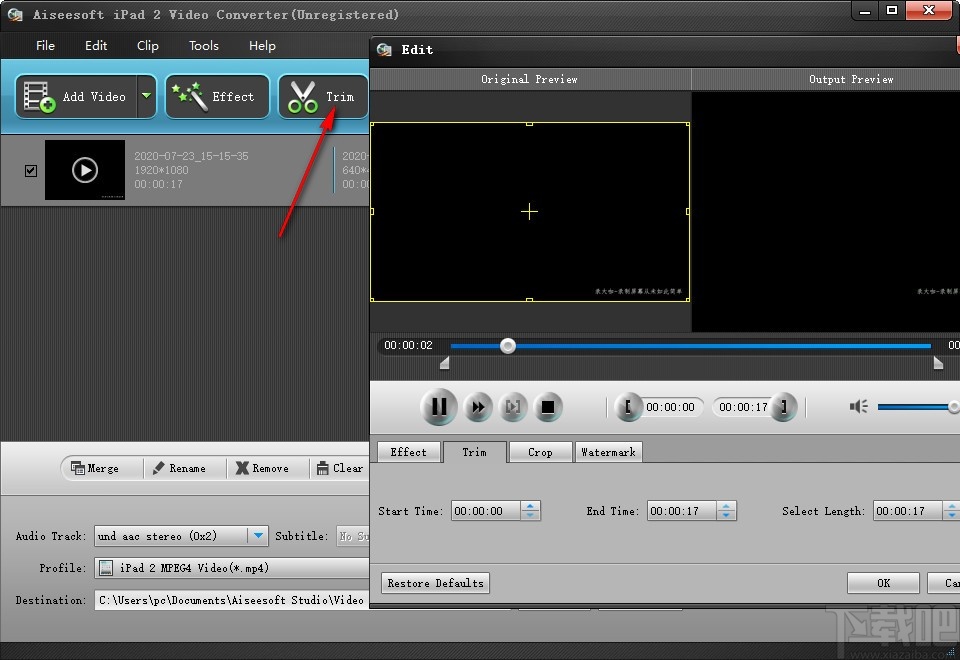Set trim start with left bracket button
Screen dimensions: 960x660
click(628, 407)
